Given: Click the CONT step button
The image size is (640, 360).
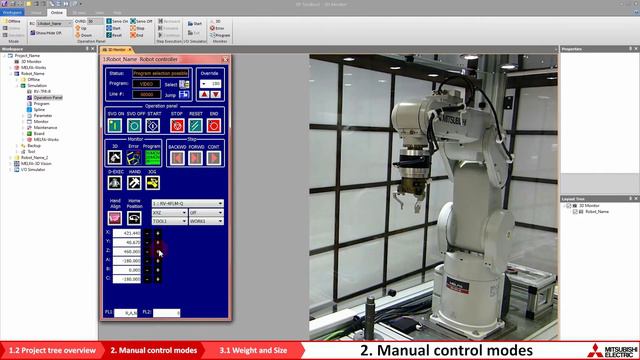Looking at the screenshot, I should click(214, 158).
